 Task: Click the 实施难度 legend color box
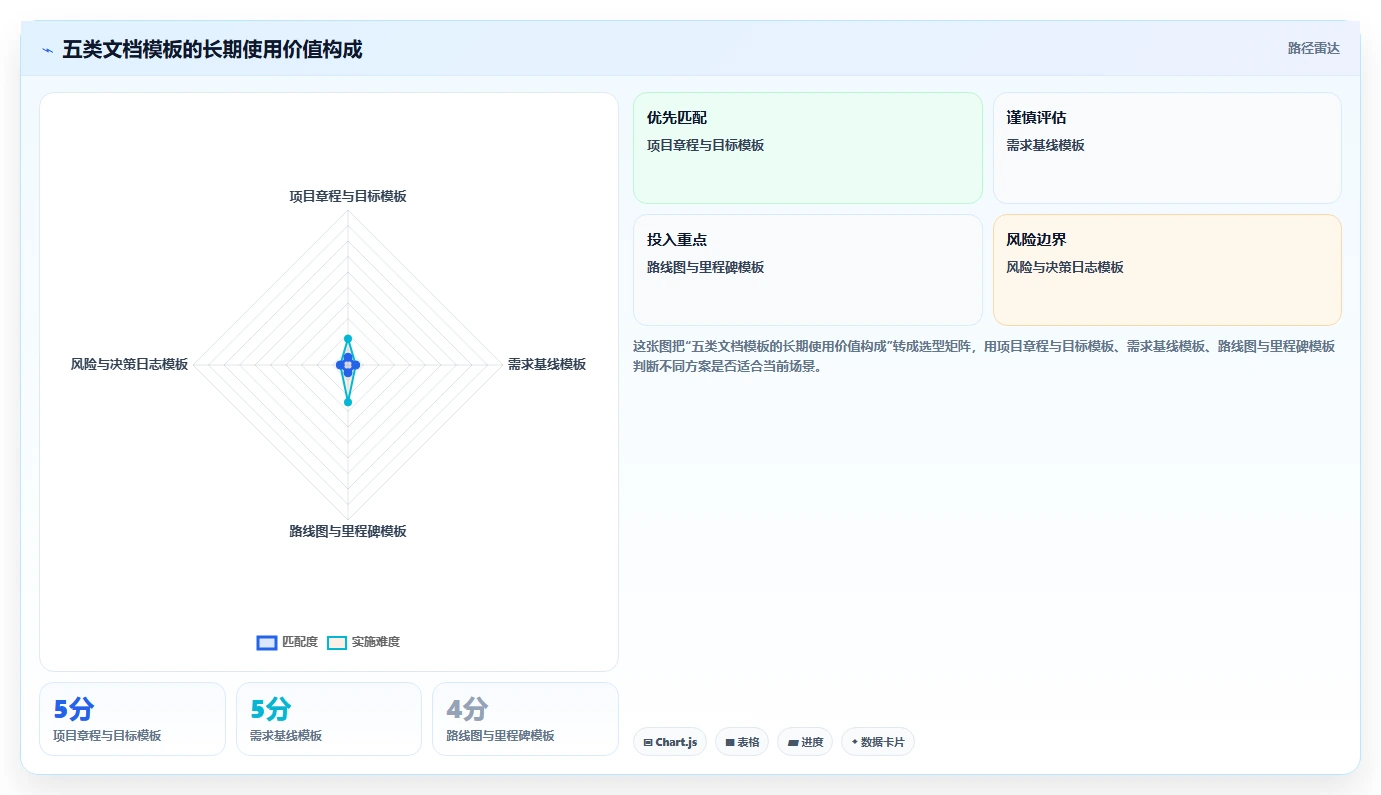337,643
